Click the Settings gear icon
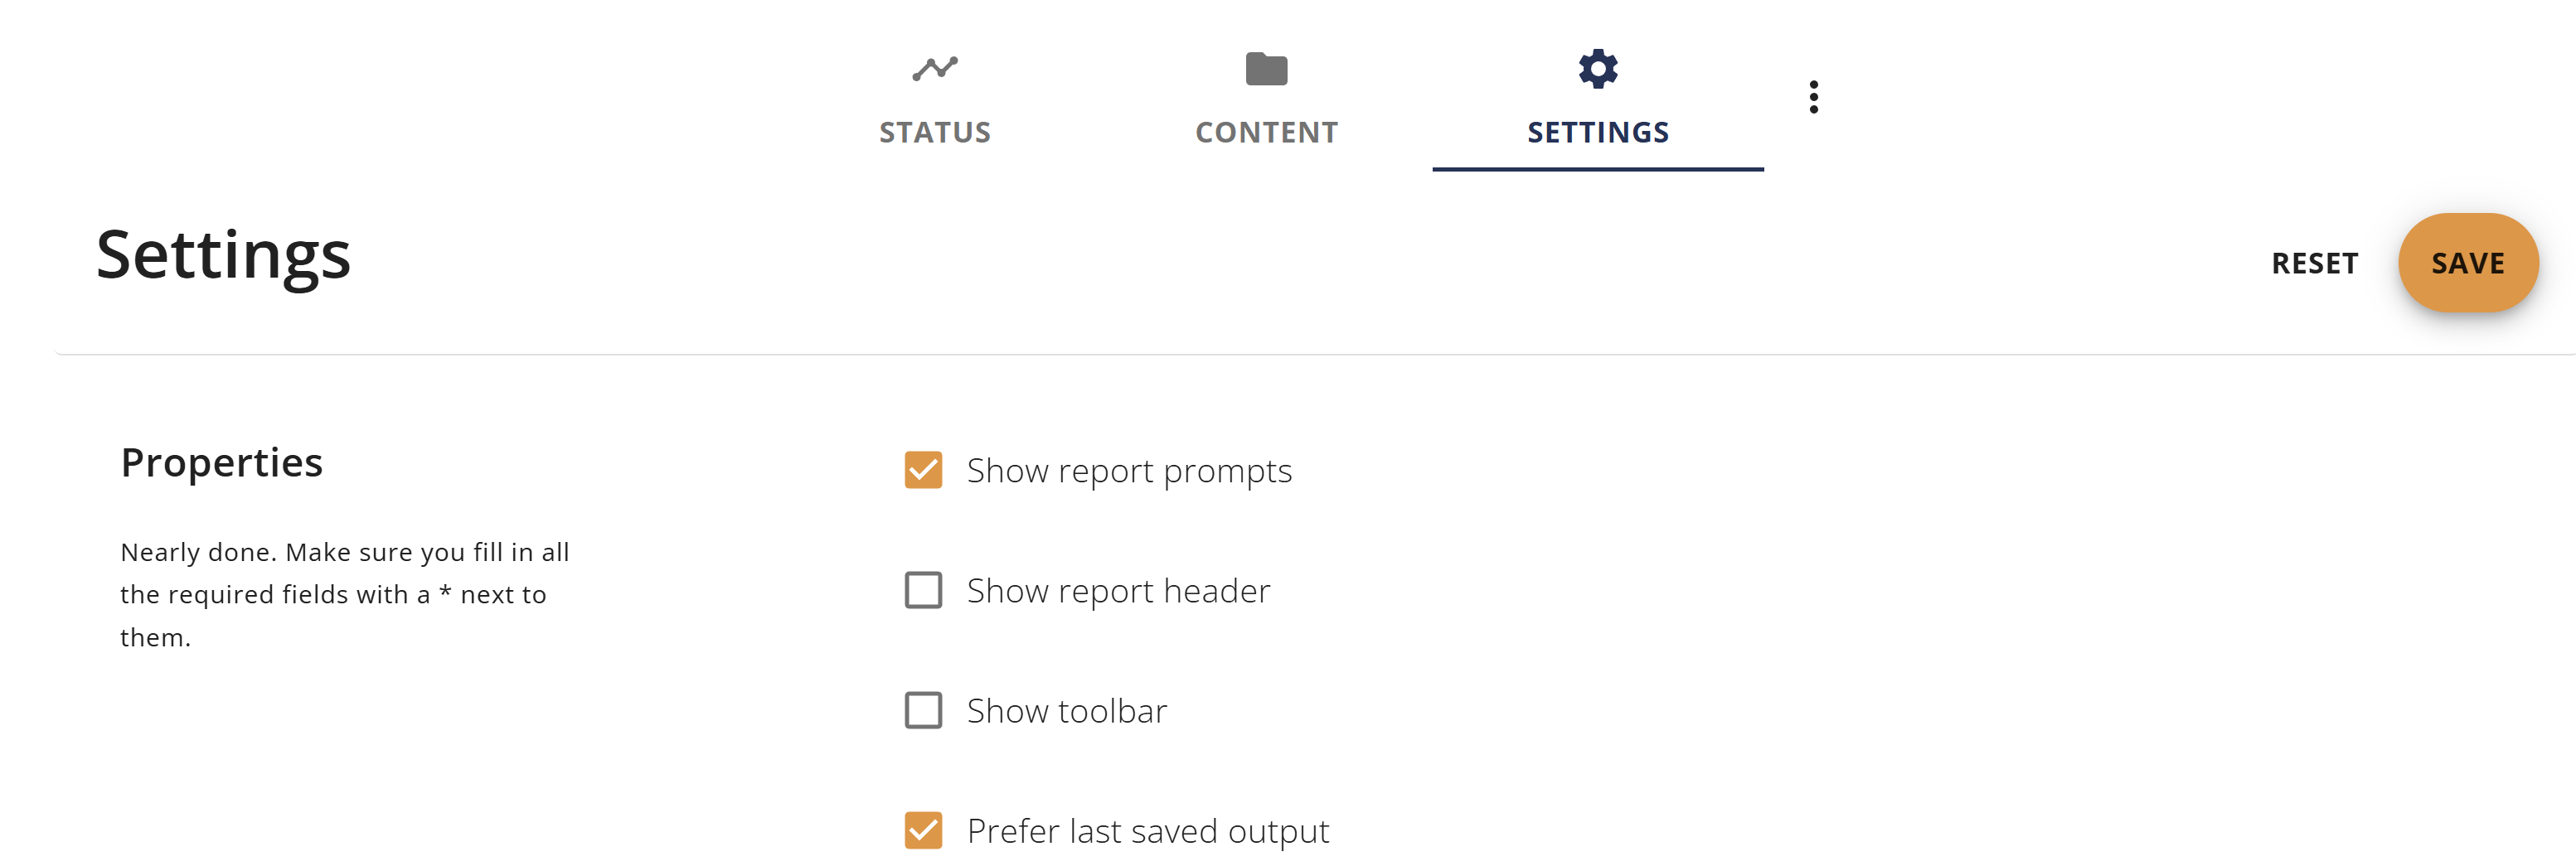The width and height of the screenshot is (2576, 866). point(1597,69)
